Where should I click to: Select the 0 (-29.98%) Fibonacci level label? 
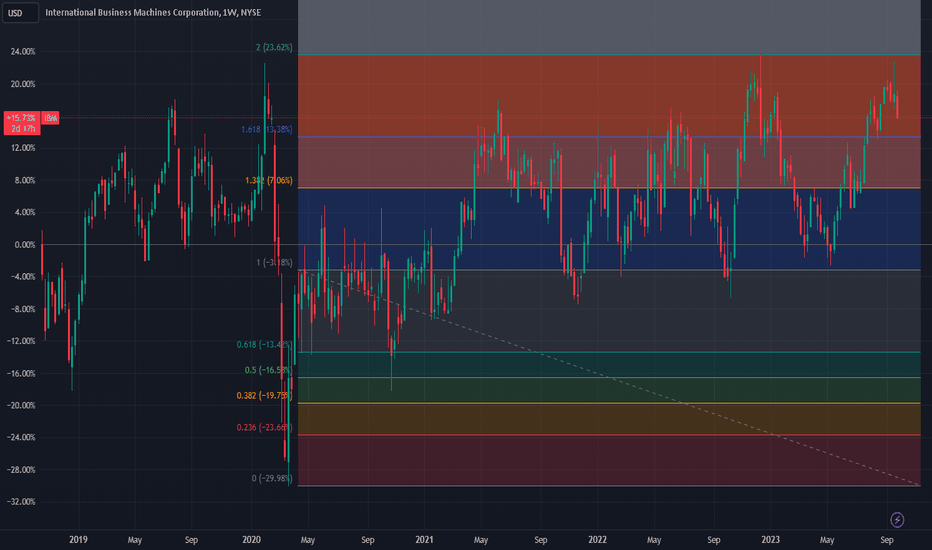point(272,479)
